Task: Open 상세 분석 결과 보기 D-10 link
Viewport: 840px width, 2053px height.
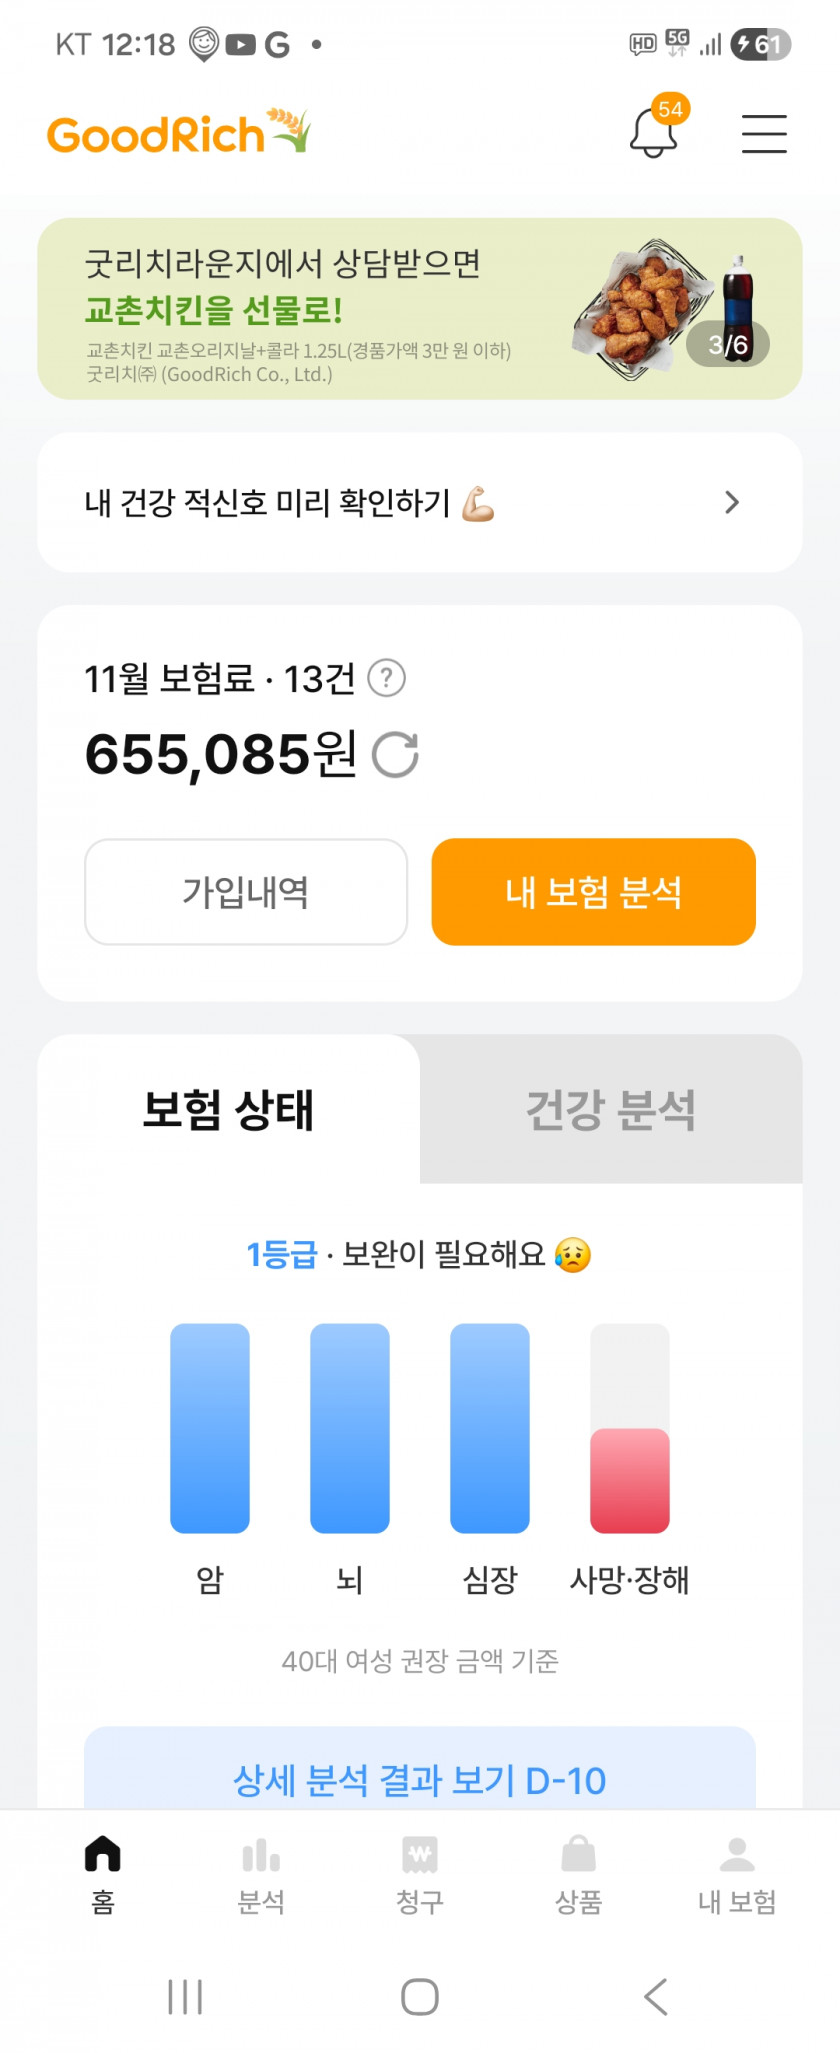Action: 420,1779
